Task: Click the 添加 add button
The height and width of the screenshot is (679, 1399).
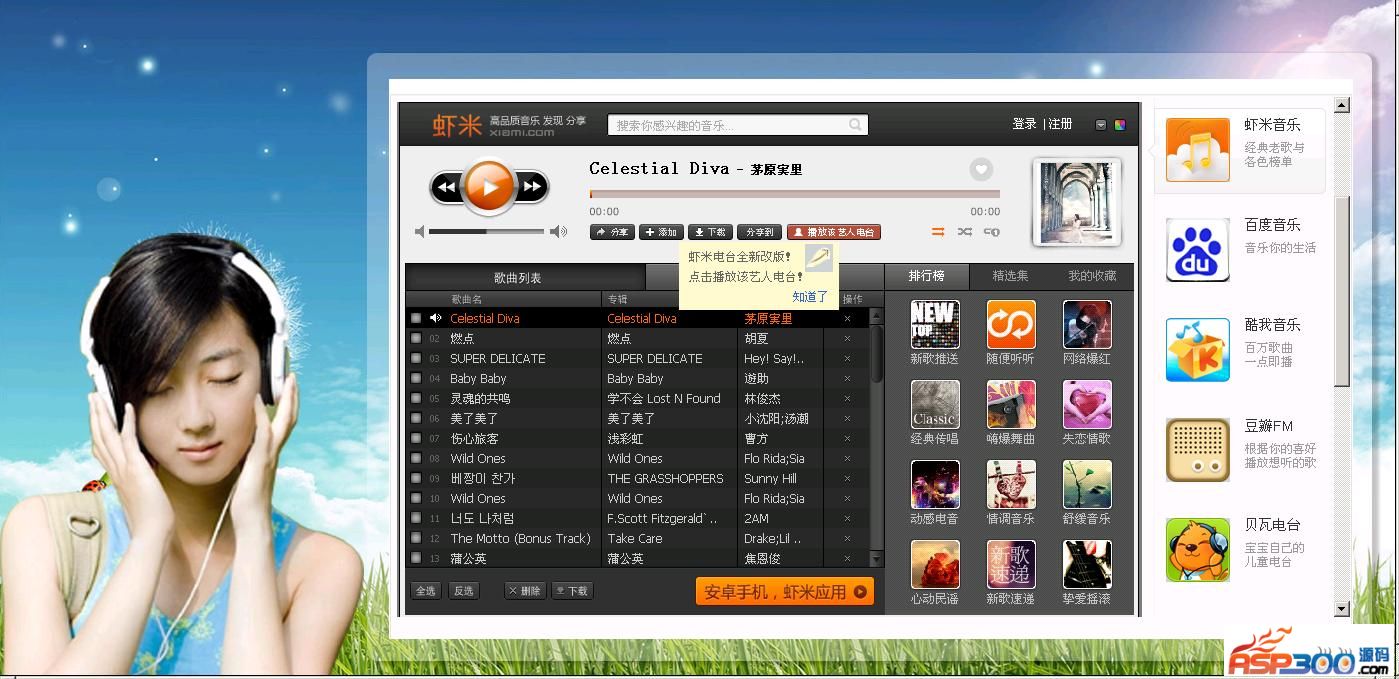Action: point(661,232)
